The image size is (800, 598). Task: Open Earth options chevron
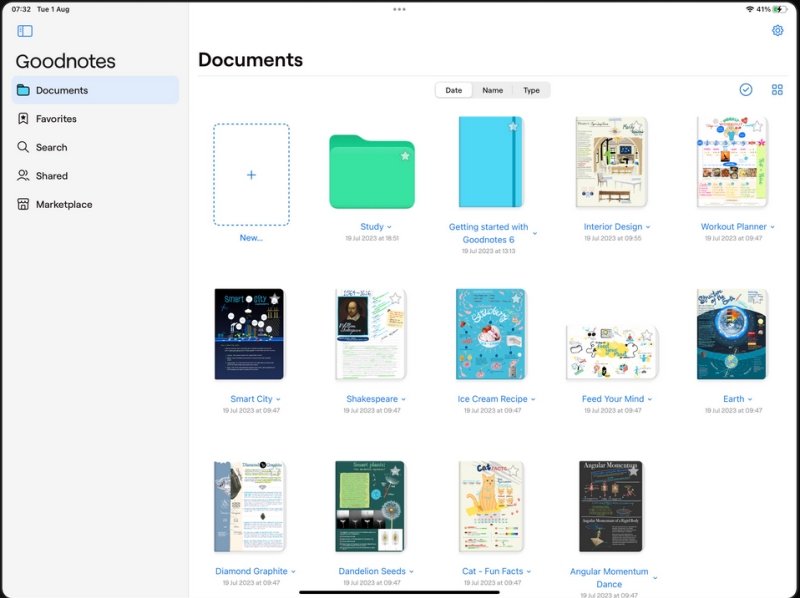[x=750, y=400]
